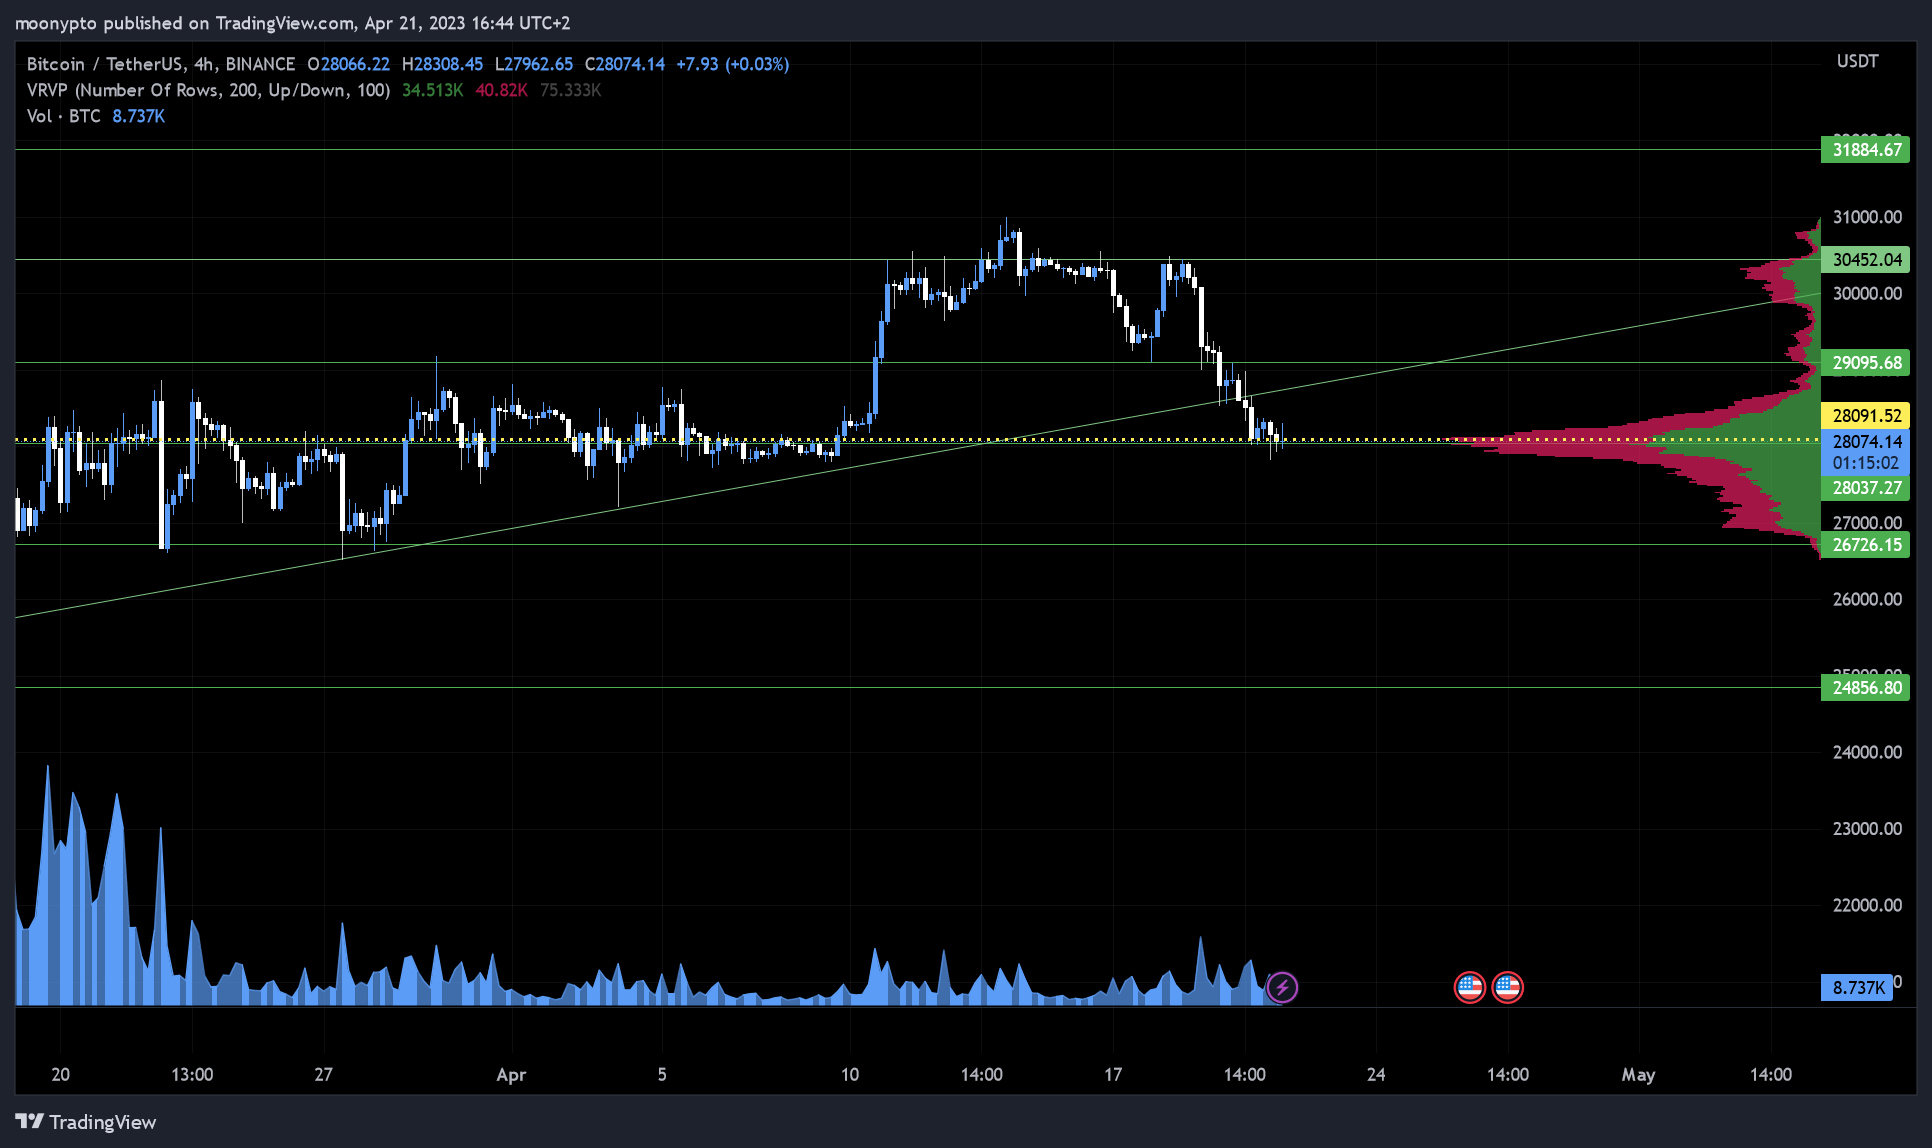Click the gray 75.333K total volume value
Screen dimensions: 1932x1148
[570, 90]
